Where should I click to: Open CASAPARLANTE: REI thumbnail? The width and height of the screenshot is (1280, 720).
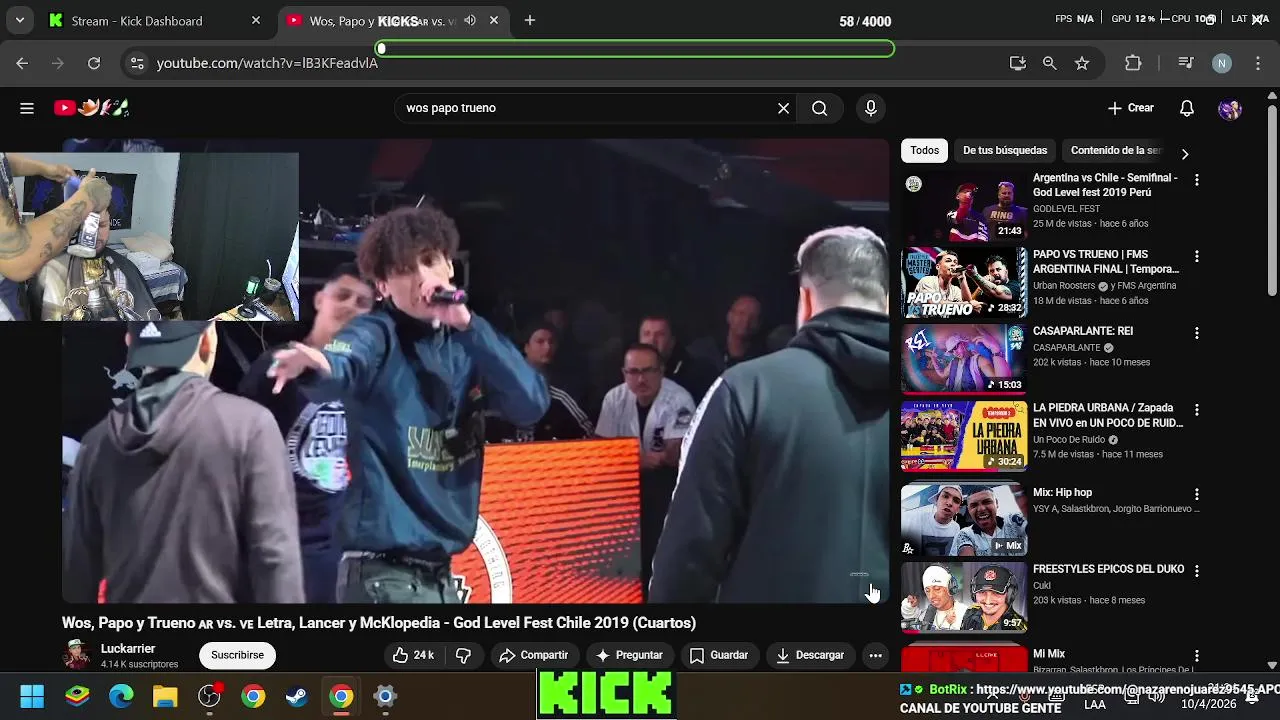click(x=964, y=359)
